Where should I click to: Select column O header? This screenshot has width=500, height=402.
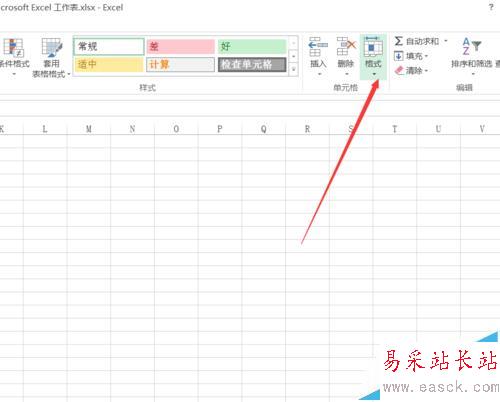coord(176,129)
